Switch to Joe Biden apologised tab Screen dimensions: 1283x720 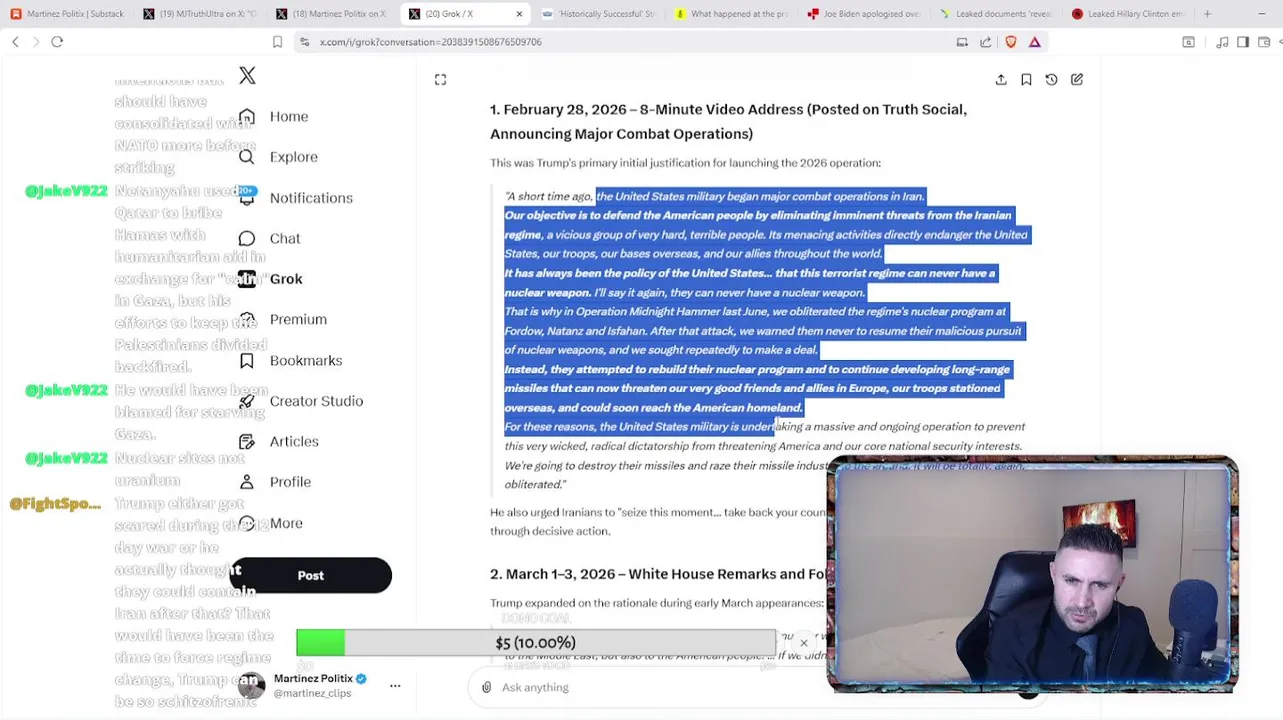point(864,14)
